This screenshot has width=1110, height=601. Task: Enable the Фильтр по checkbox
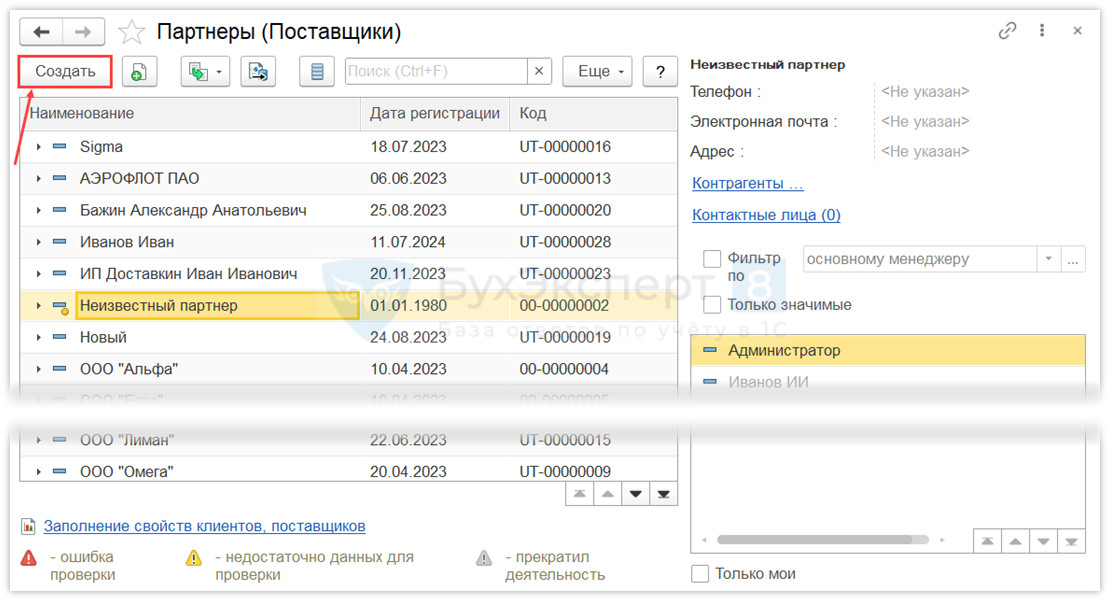(x=712, y=259)
